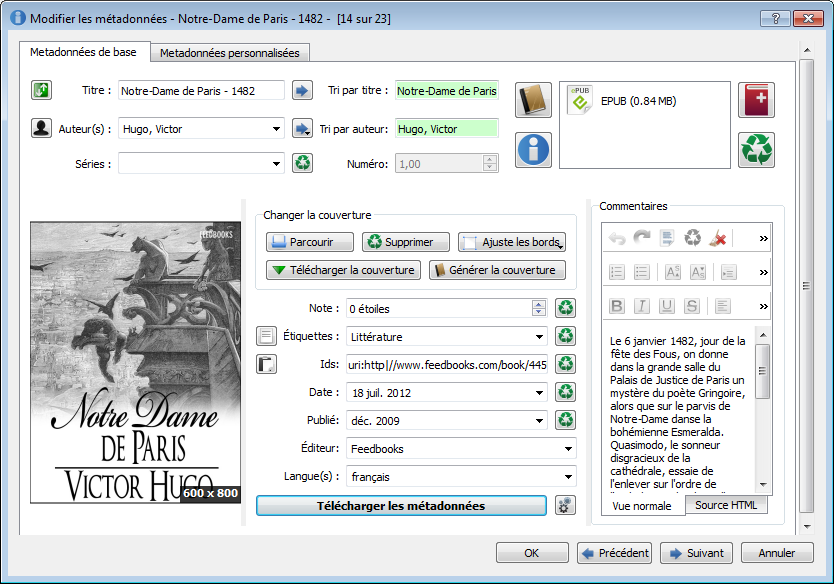Toggle underline in the comments editor
Screen dimensions: 834x584
pos(667,306)
